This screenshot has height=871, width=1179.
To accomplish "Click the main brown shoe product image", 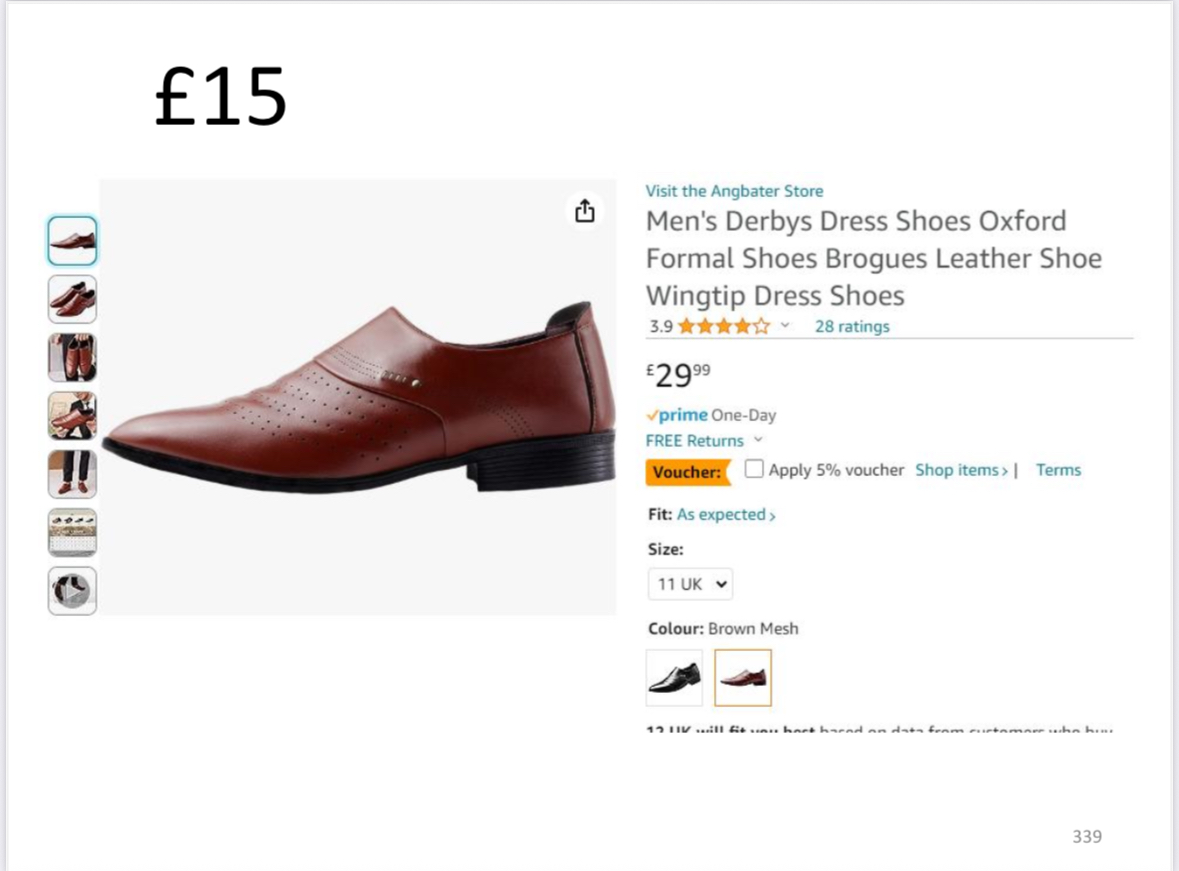I will (x=358, y=398).
